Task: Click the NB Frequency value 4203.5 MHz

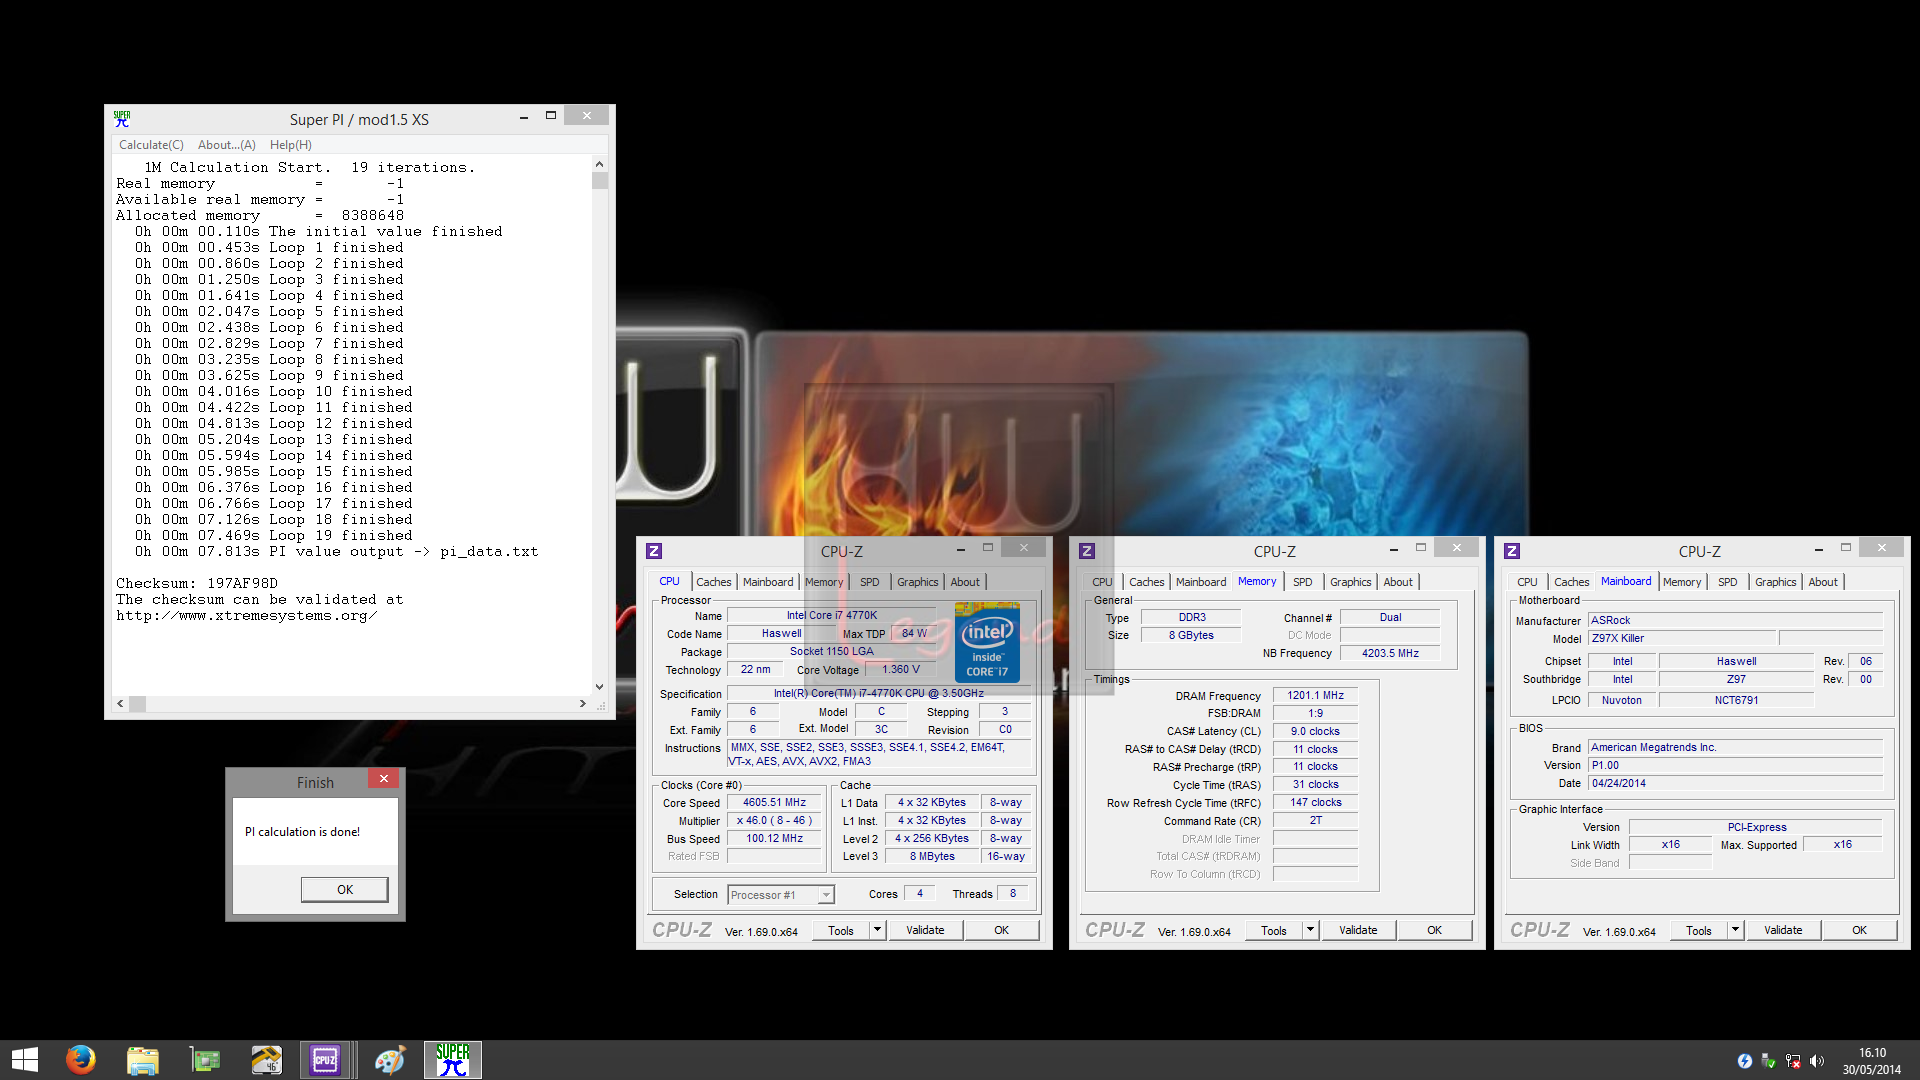Action: (1390, 653)
